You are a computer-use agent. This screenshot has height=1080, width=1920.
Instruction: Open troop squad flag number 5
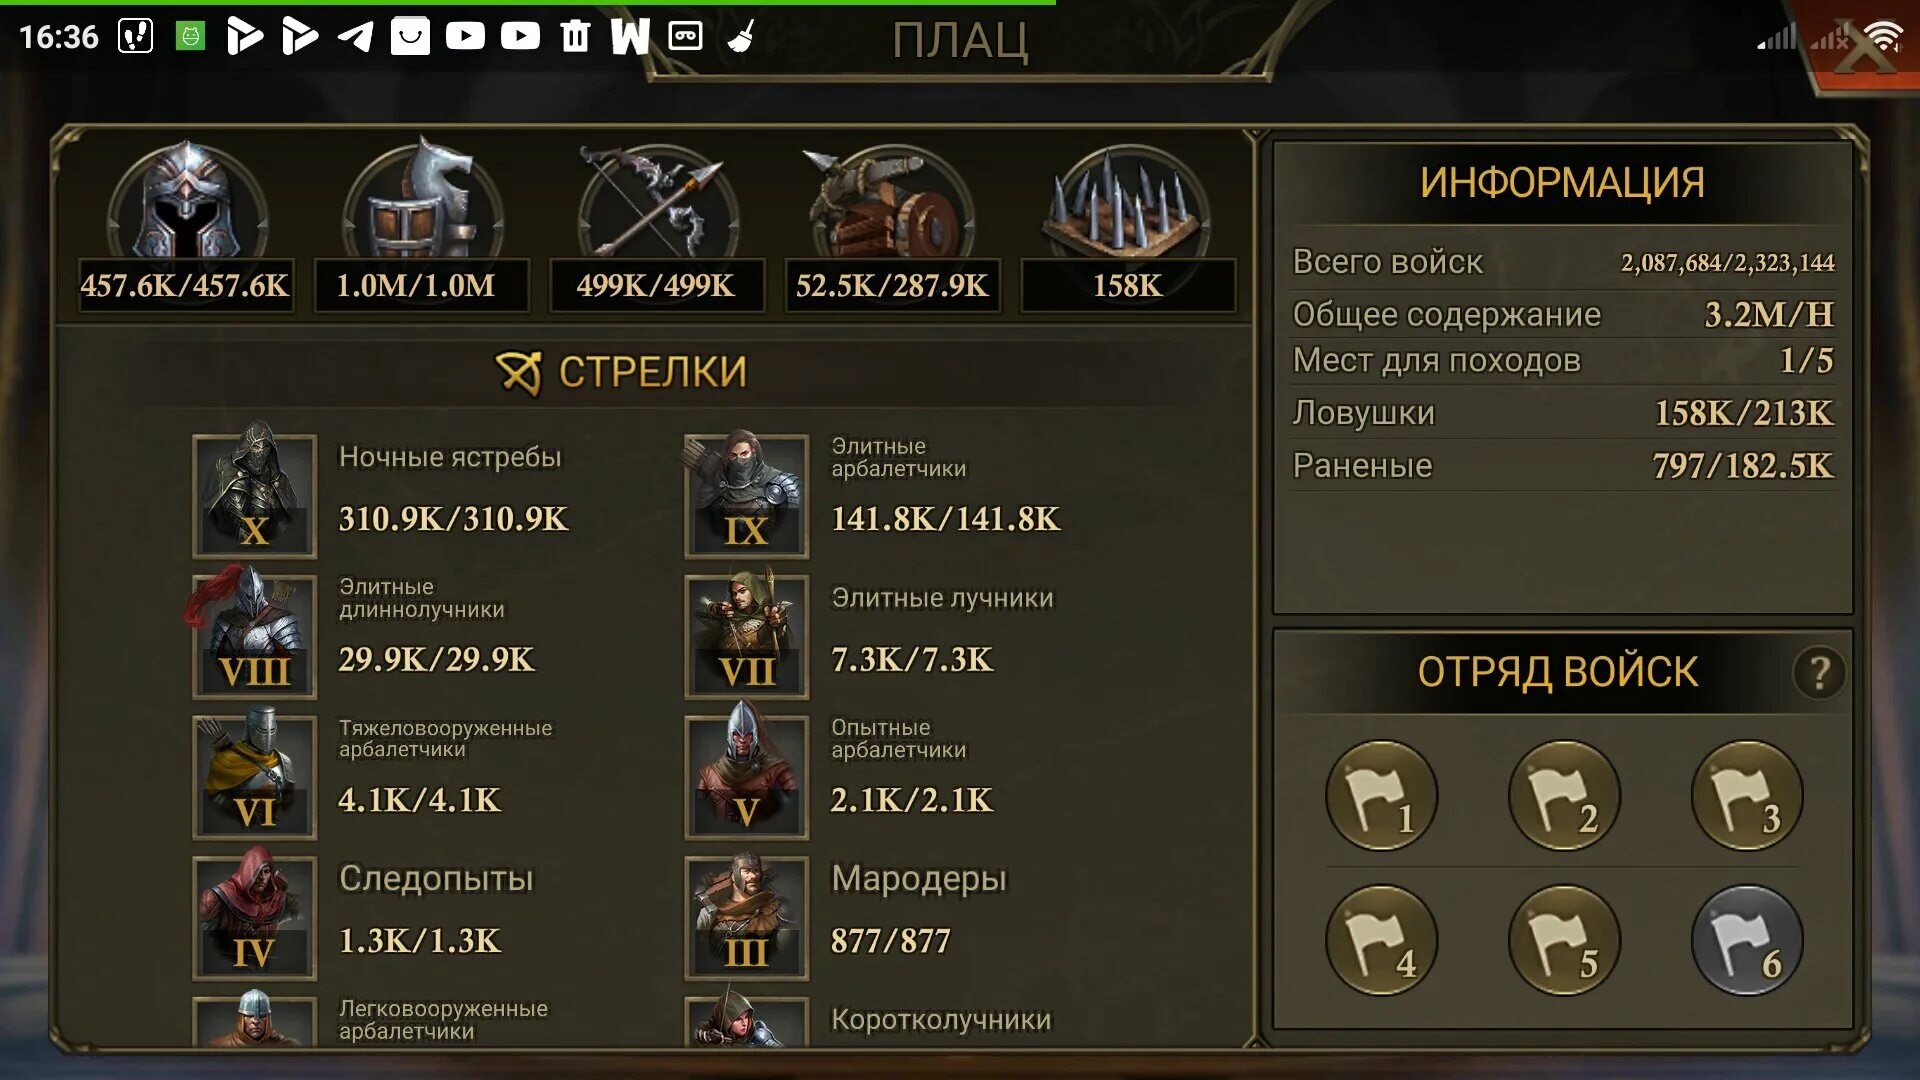(x=1564, y=940)
